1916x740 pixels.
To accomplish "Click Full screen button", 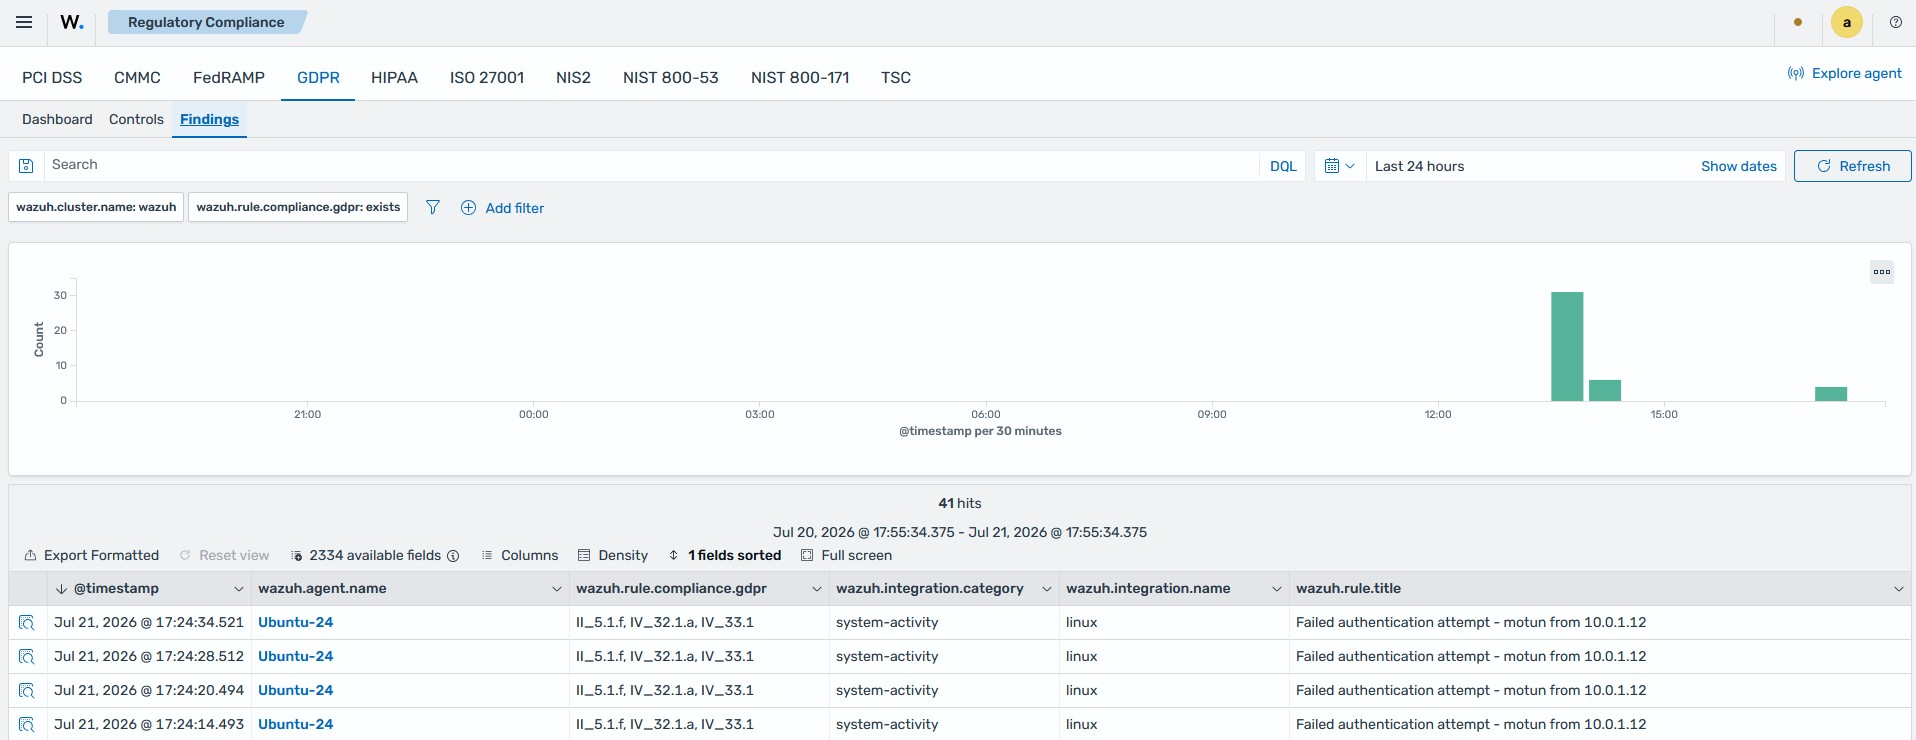I will pyautogui.click(x=846, y=555).
